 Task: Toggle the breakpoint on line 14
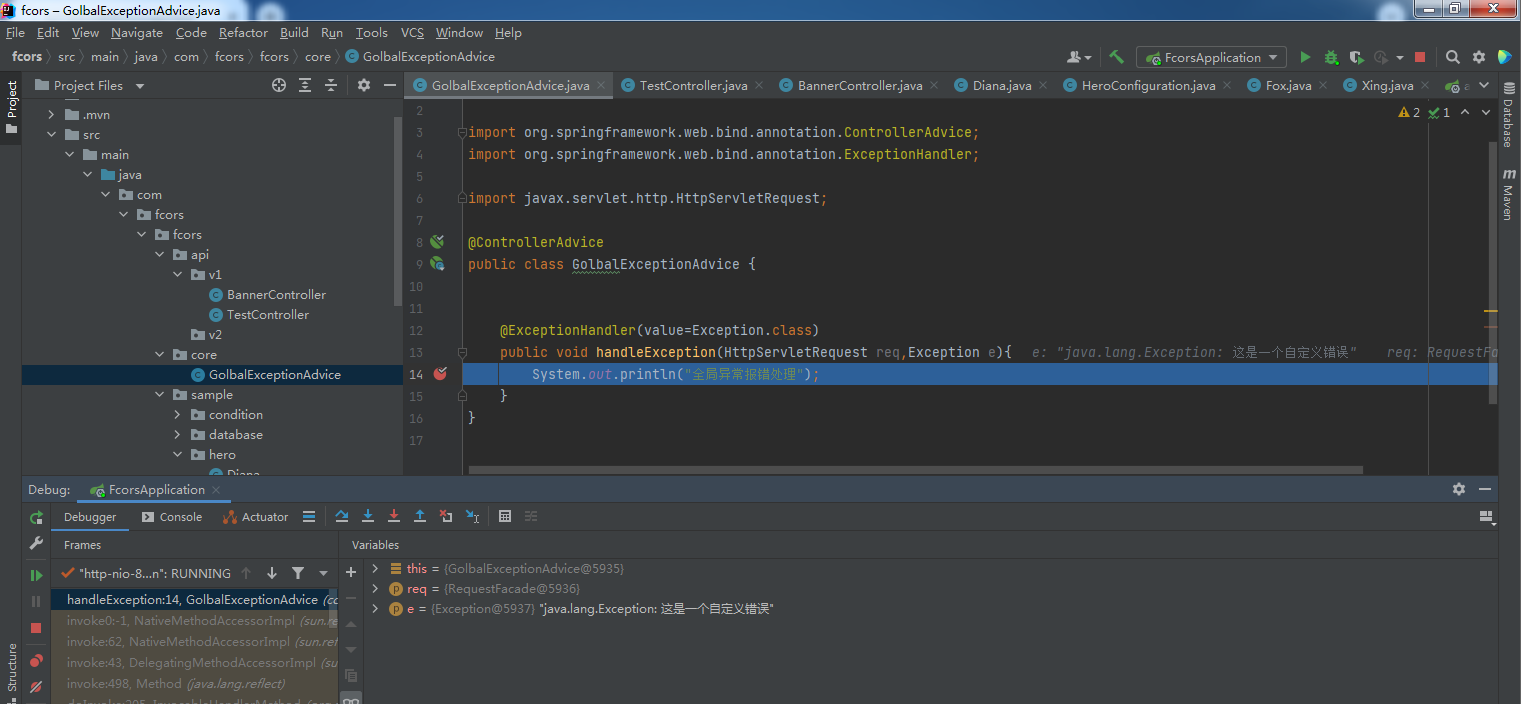click(440, 374)
